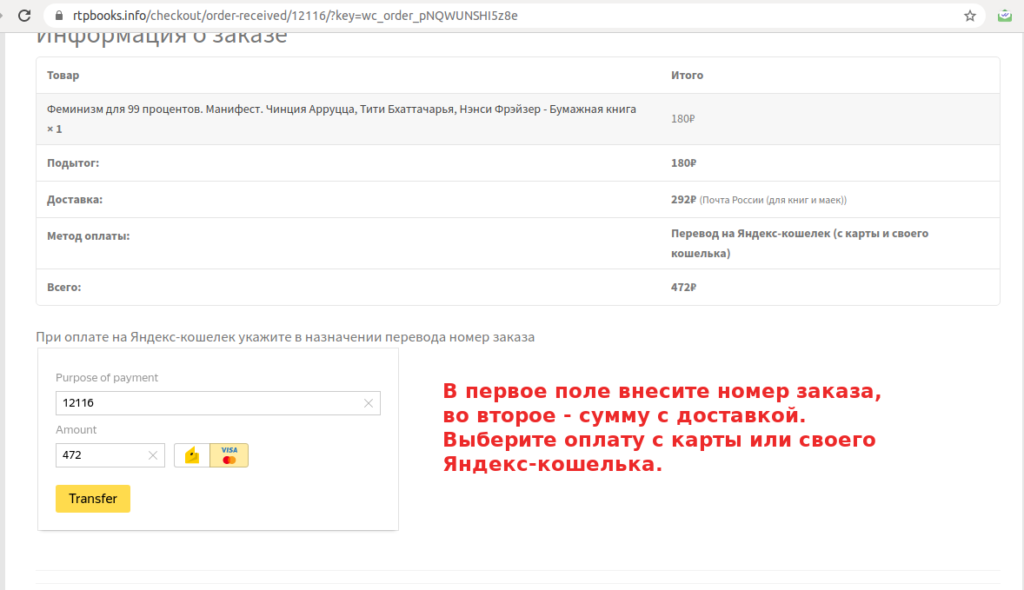Click the Метод оплаты label
The width and height of the screenshot is (1024, 590).
88,237
